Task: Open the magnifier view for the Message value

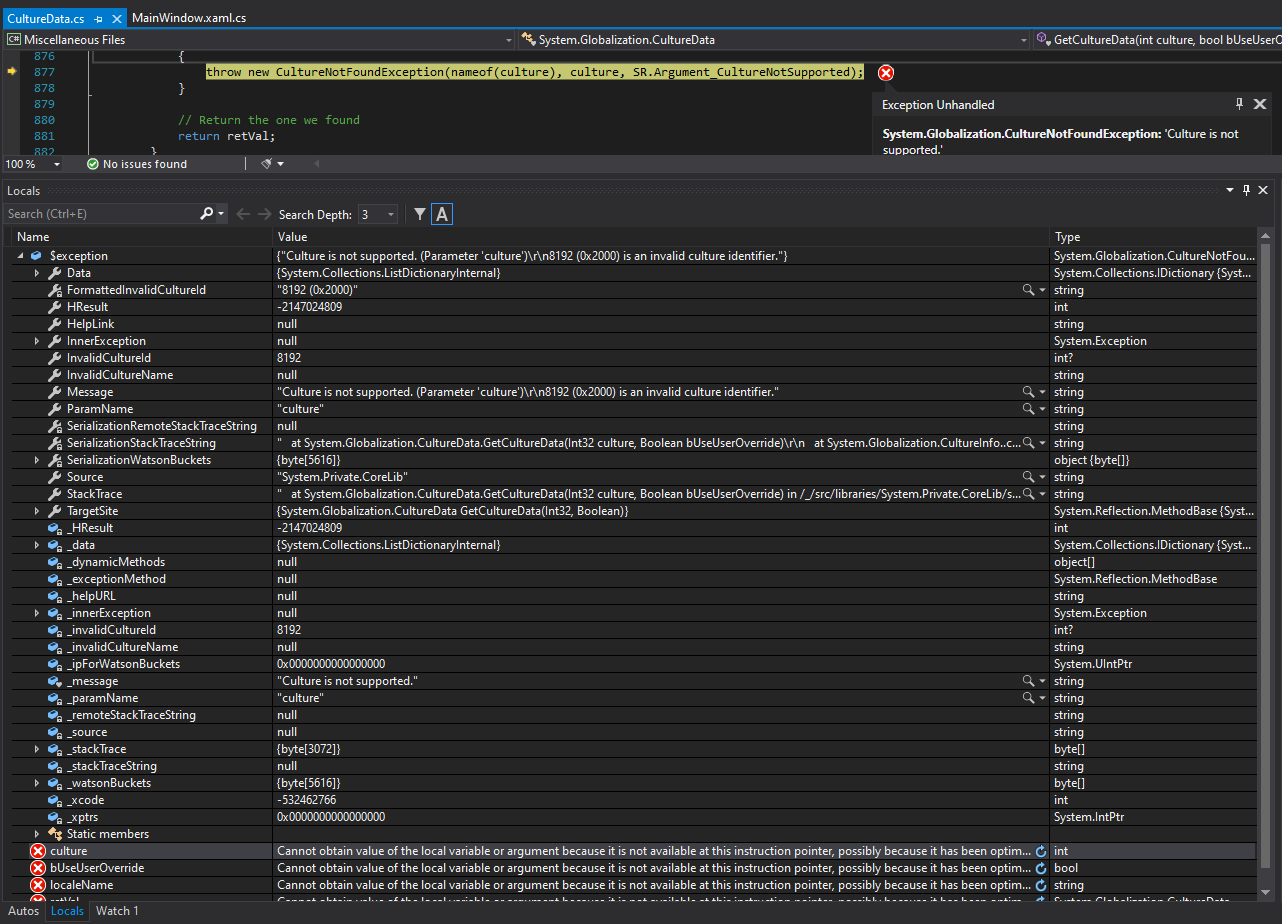Action: (1027, 391)
